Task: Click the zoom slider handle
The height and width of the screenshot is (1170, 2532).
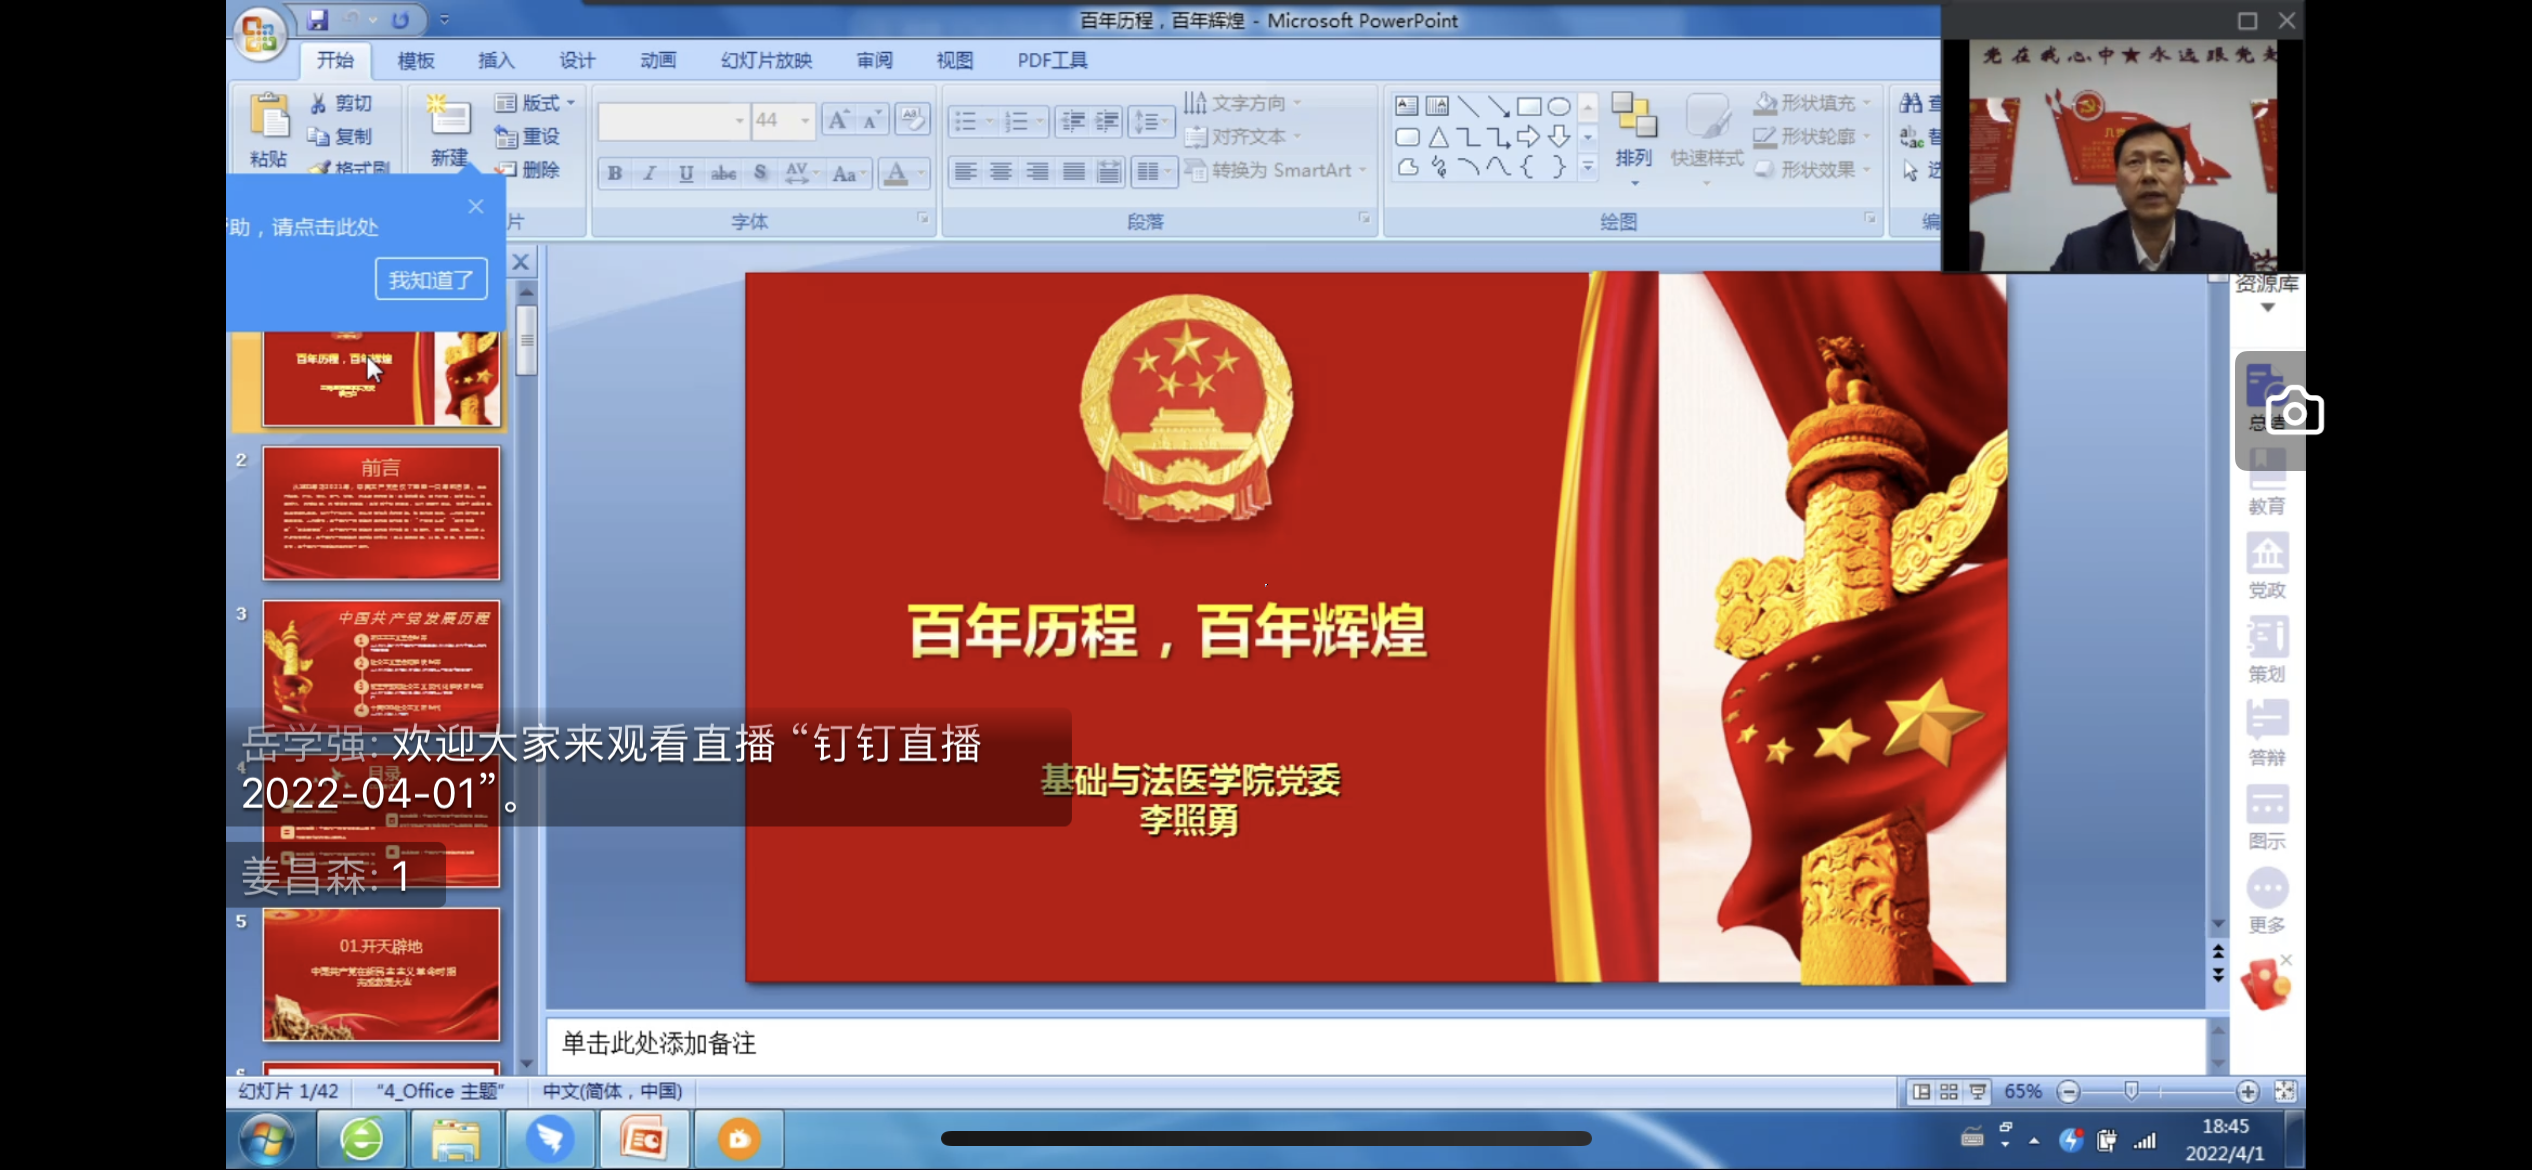Action: (2131, 1091)
